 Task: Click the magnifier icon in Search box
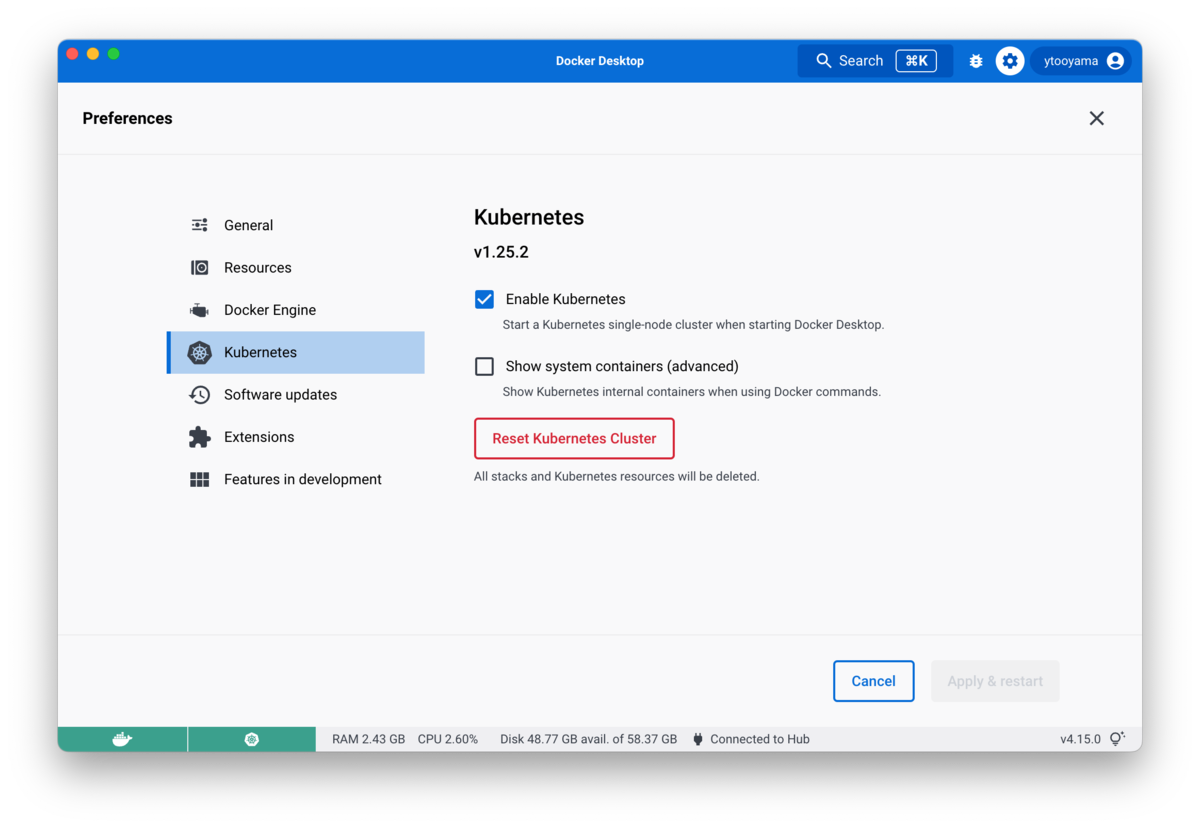[x=824, y=61]
